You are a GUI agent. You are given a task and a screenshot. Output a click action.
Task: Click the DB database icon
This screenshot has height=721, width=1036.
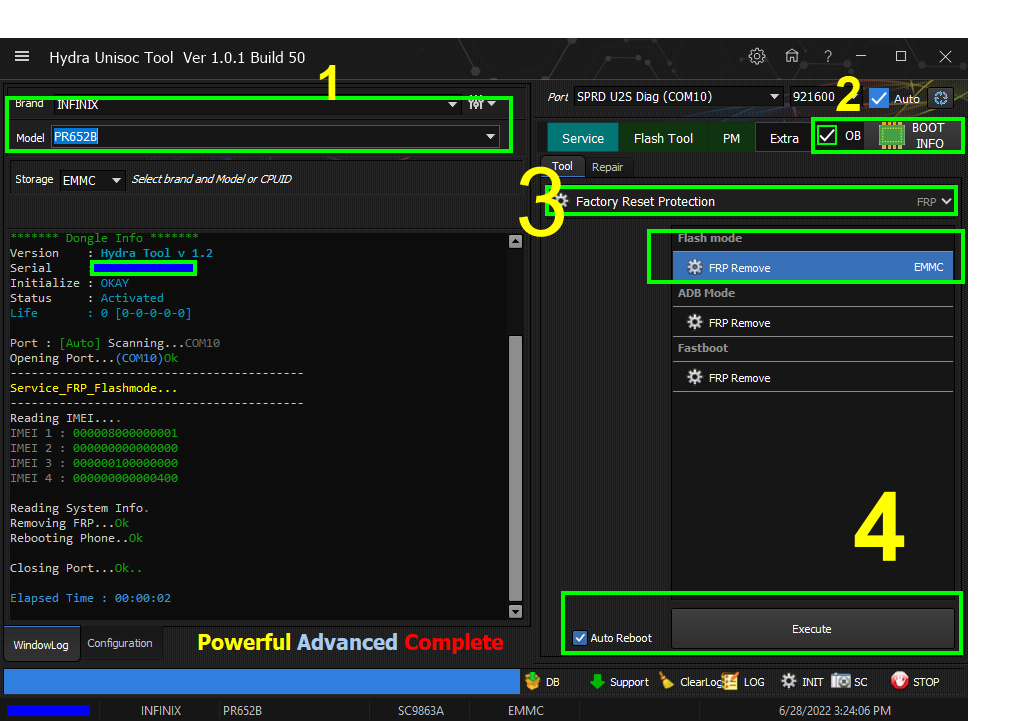click(532, 681)
